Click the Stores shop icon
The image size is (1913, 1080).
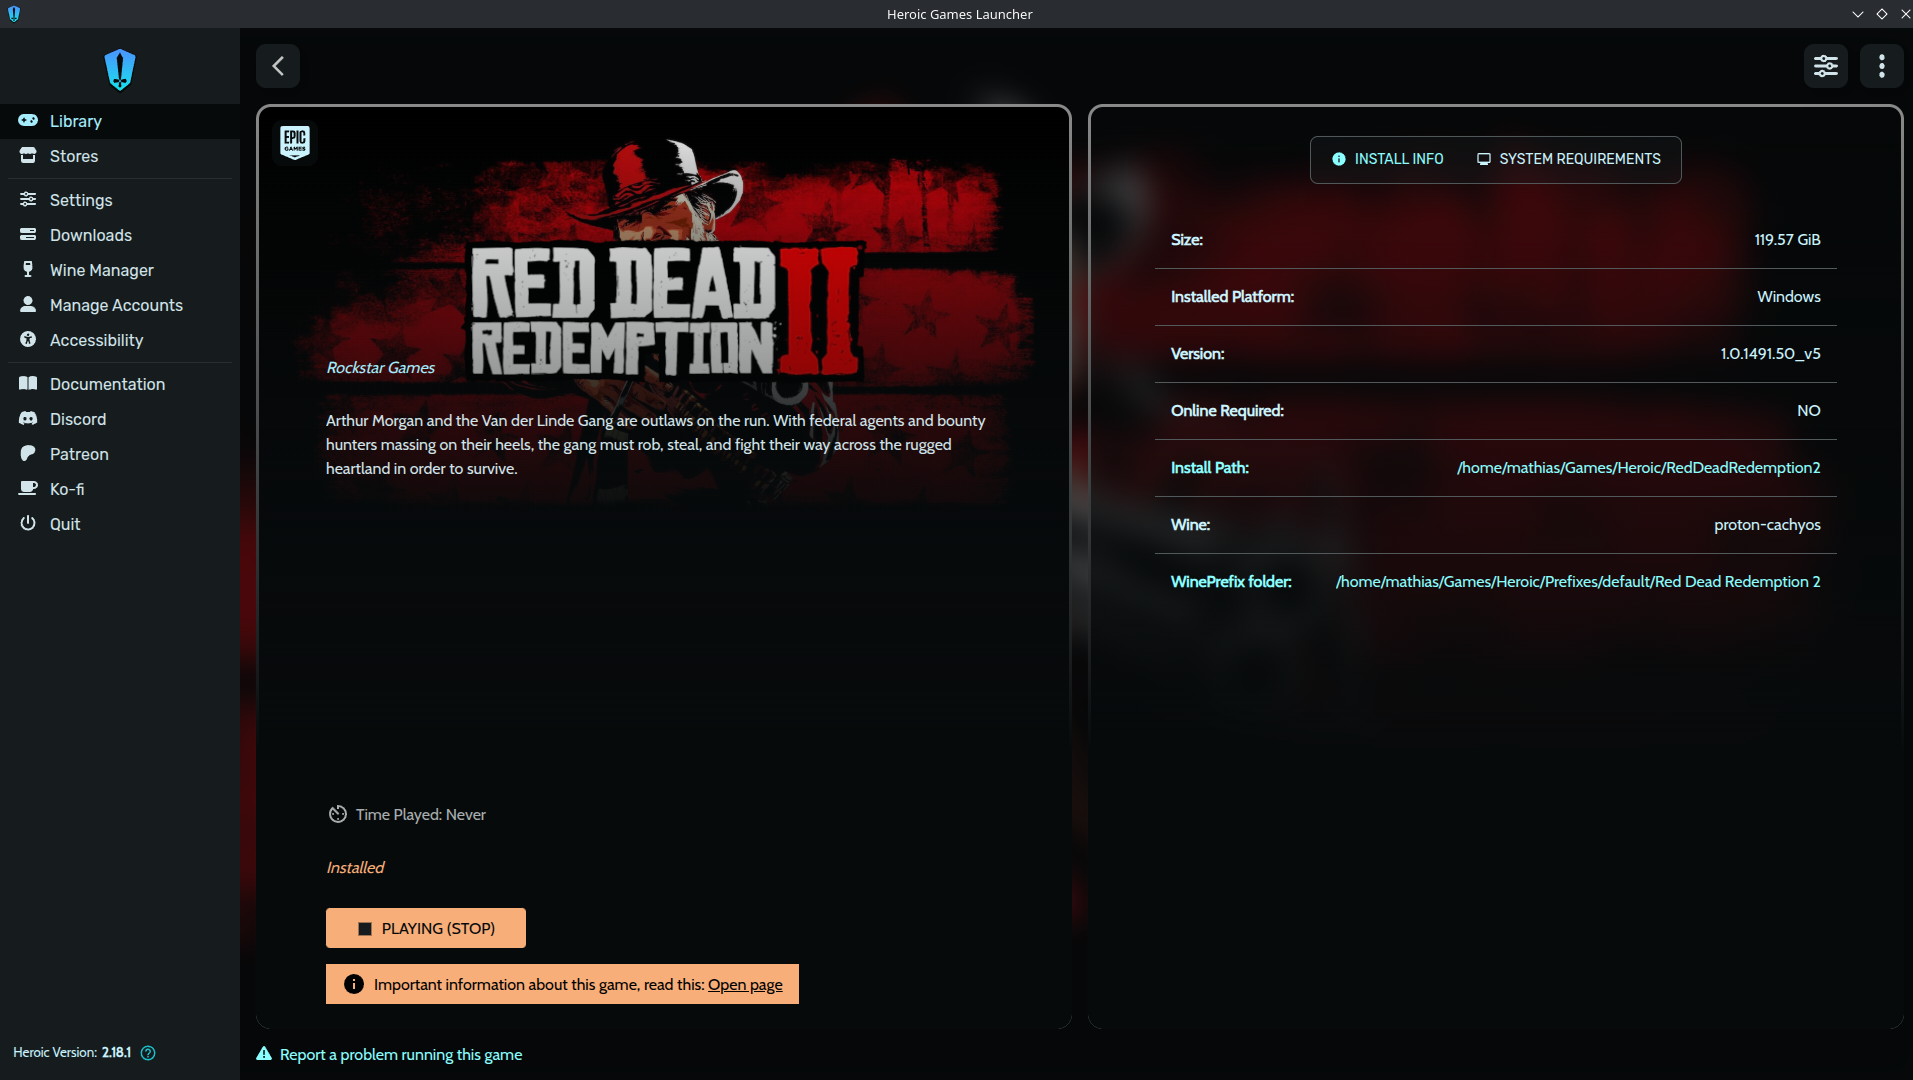click(28, 155)
